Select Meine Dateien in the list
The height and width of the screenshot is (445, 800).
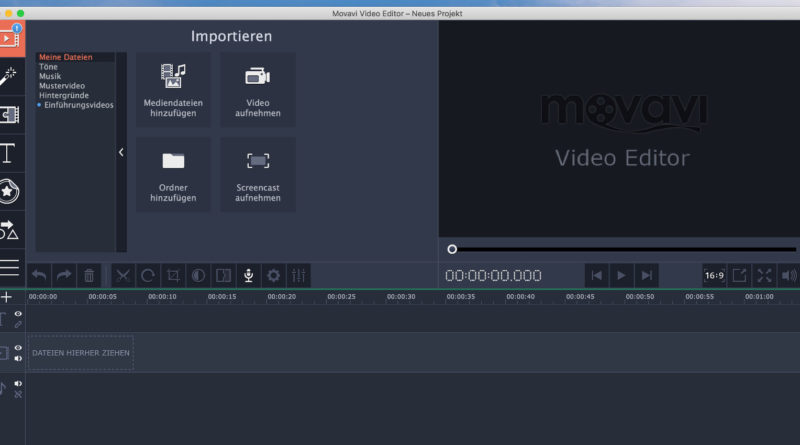click(66, 57)
